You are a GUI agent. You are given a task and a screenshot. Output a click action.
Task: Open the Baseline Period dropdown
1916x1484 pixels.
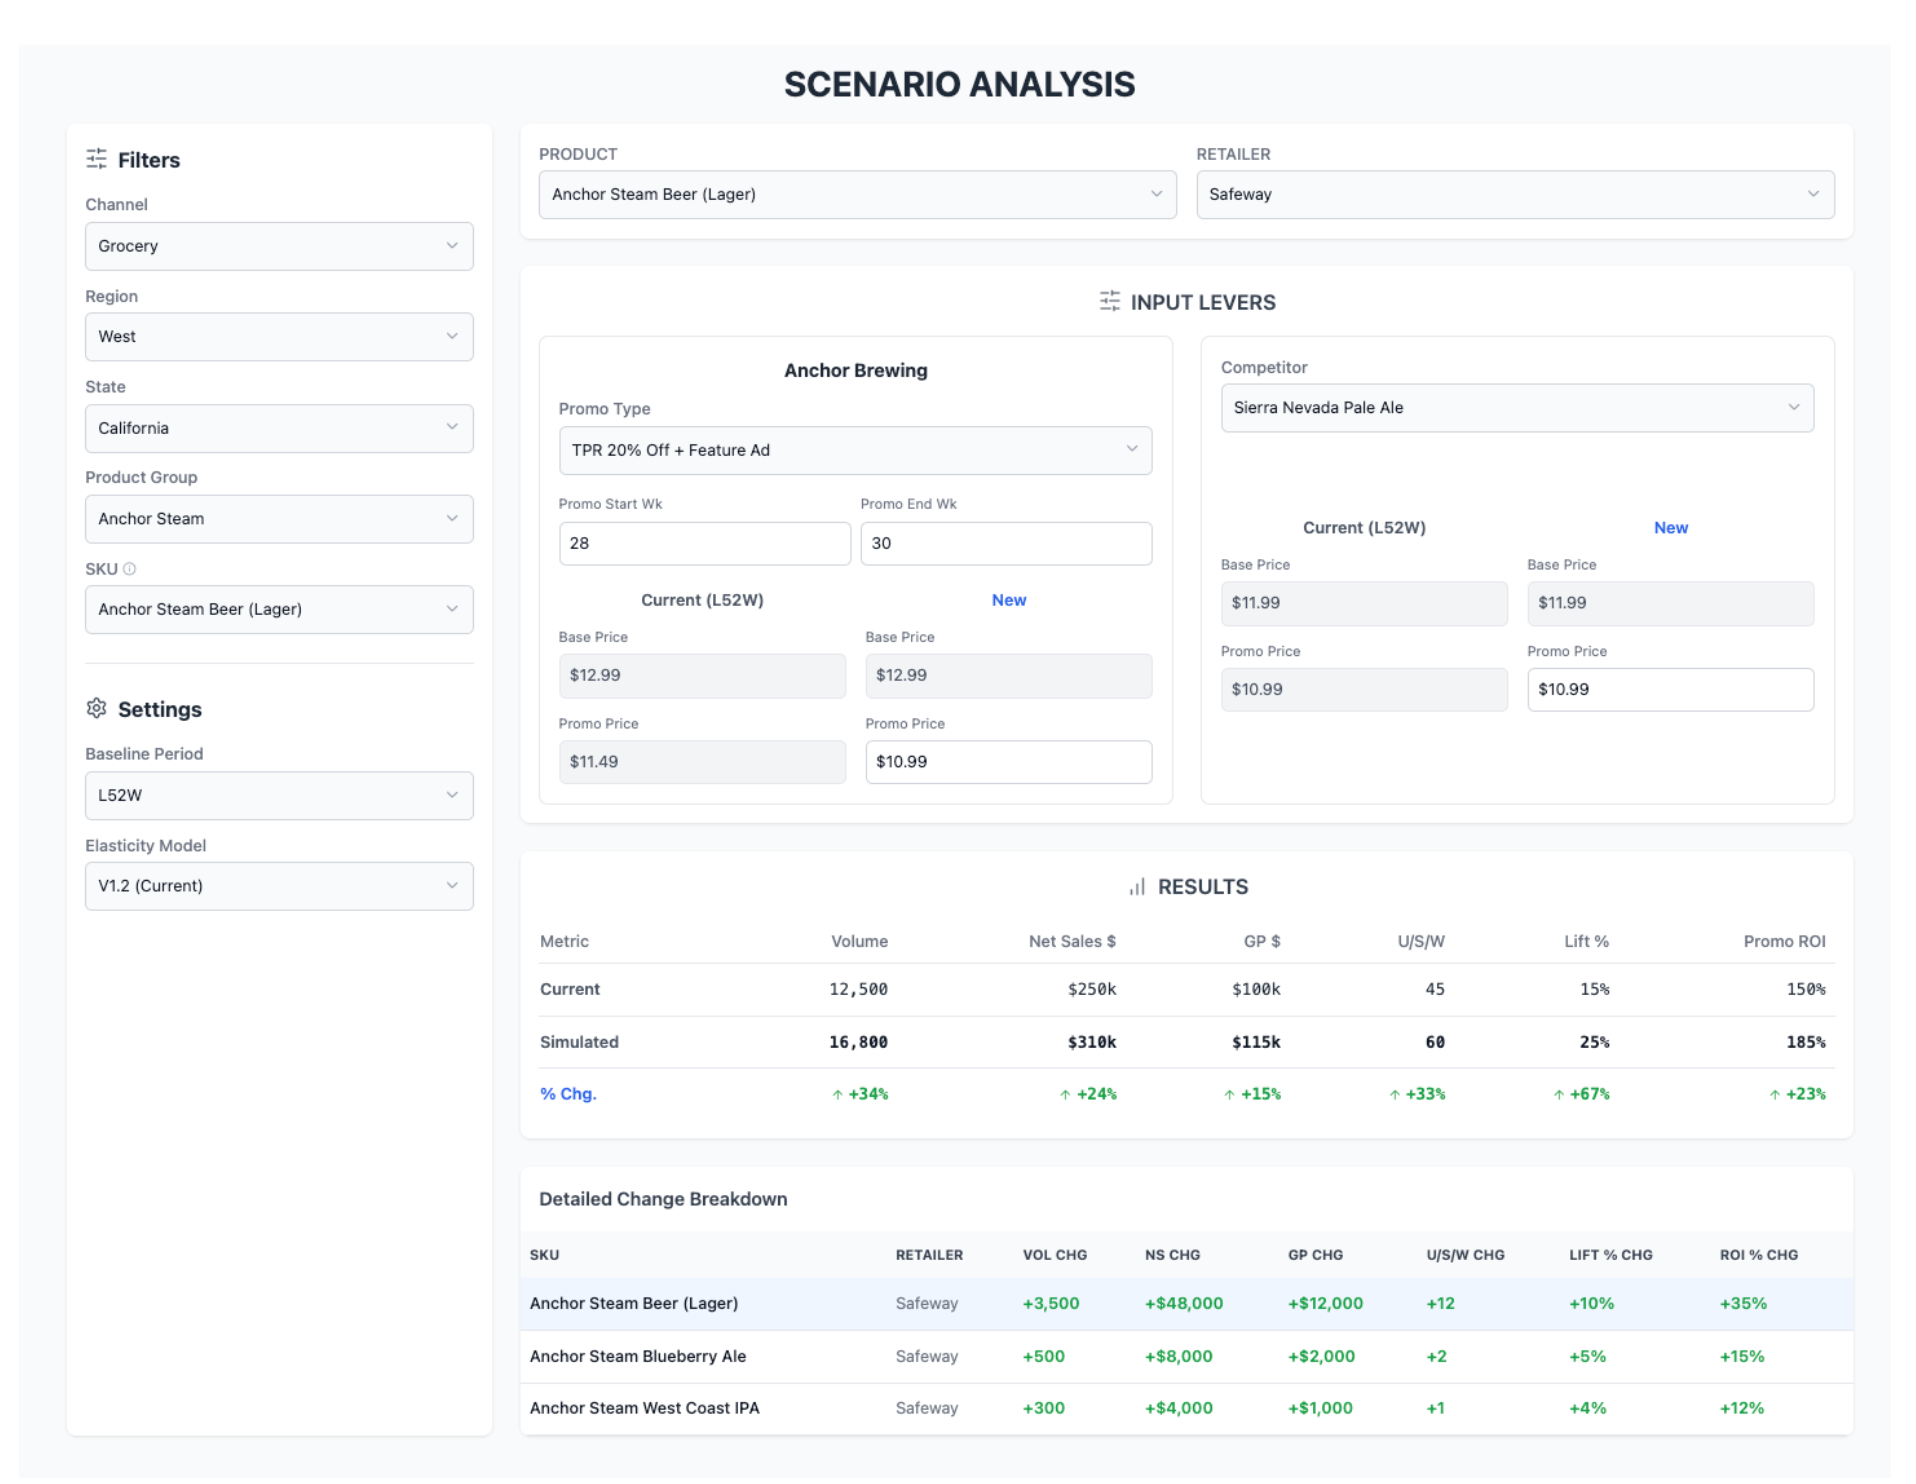[x=278, y=795]
